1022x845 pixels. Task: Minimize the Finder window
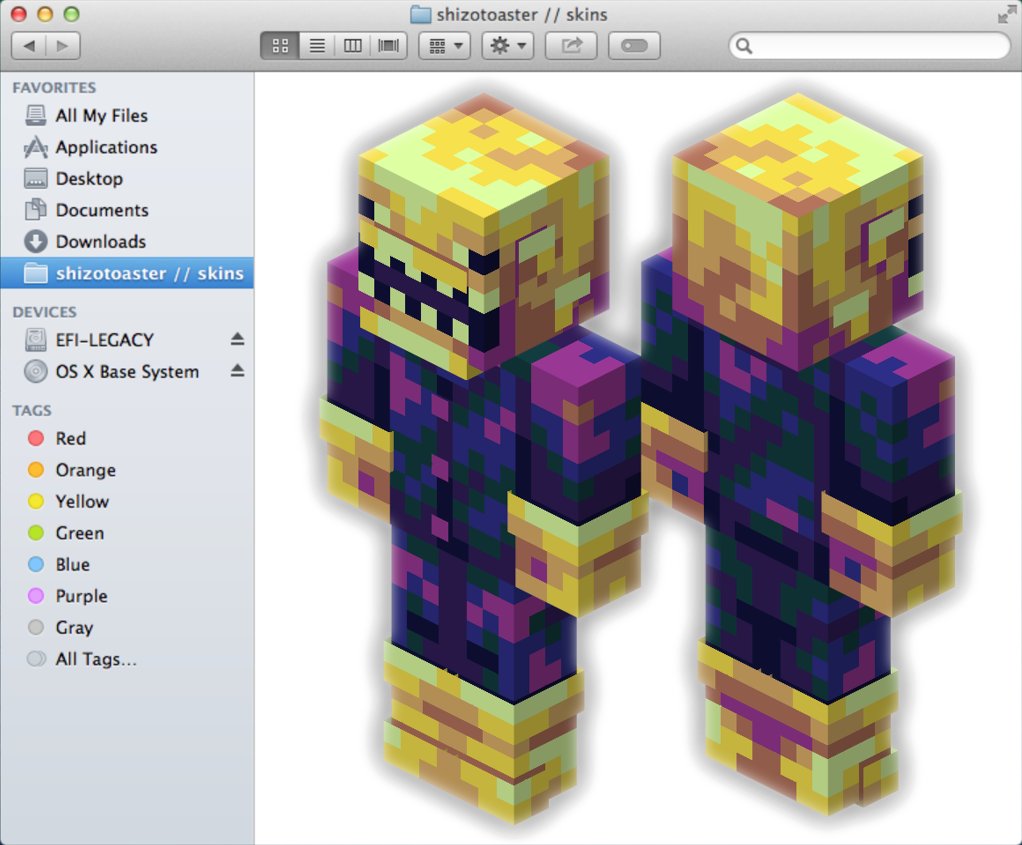tap(45, 14)
